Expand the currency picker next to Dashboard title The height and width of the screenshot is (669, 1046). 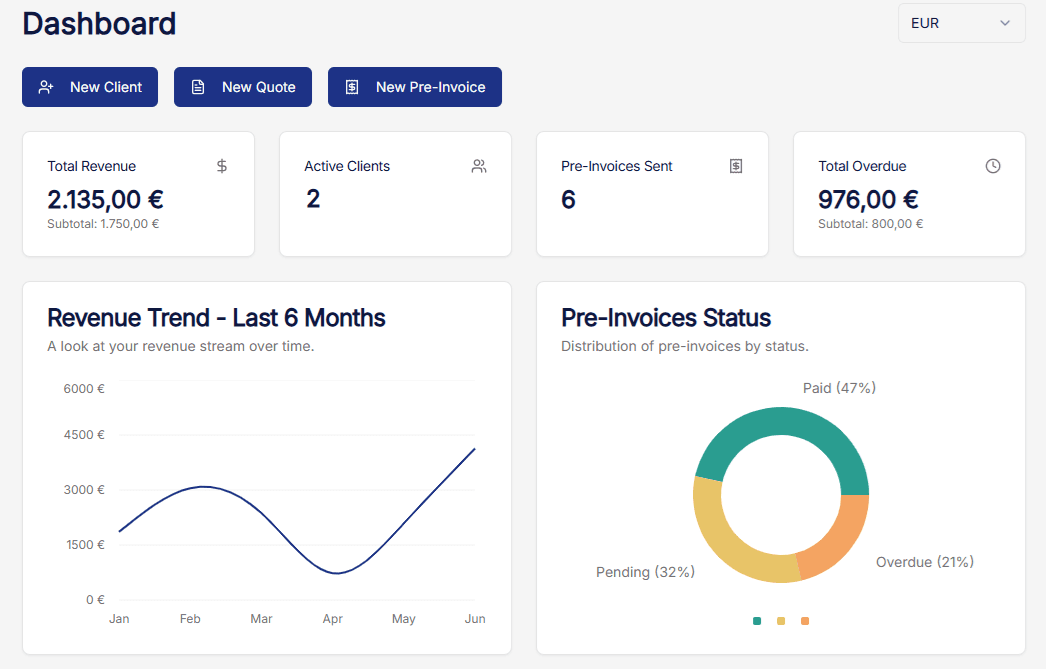click(961, 23)
